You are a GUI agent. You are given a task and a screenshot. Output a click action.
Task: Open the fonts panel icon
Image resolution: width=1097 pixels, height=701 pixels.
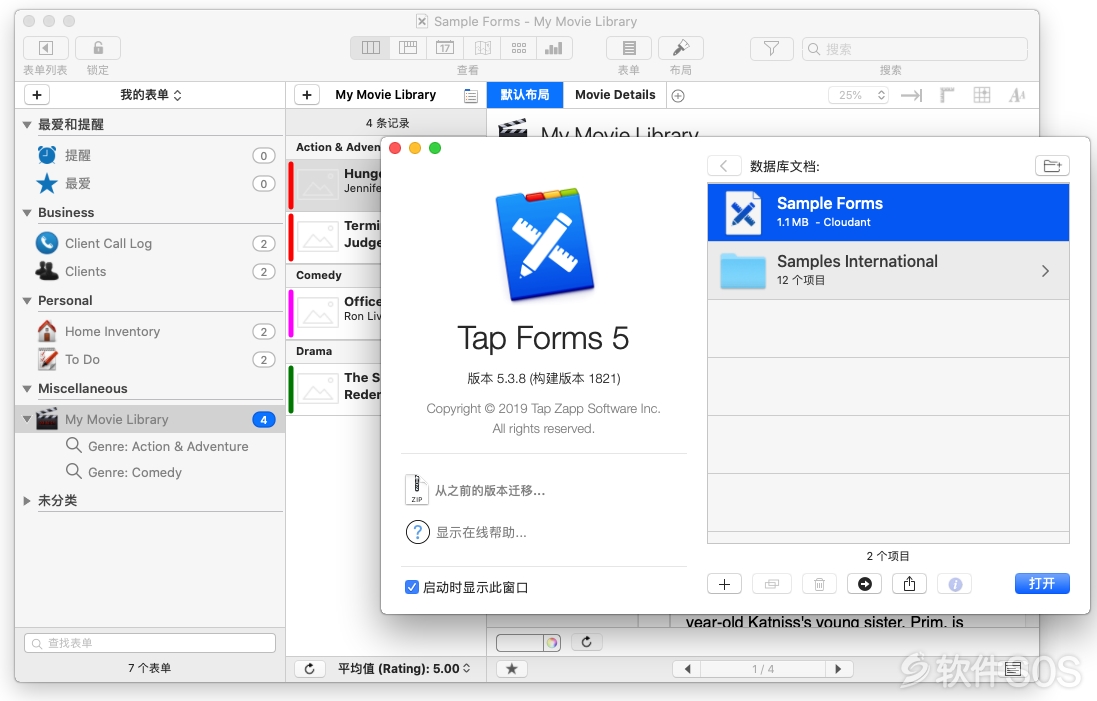(1017, 95)
